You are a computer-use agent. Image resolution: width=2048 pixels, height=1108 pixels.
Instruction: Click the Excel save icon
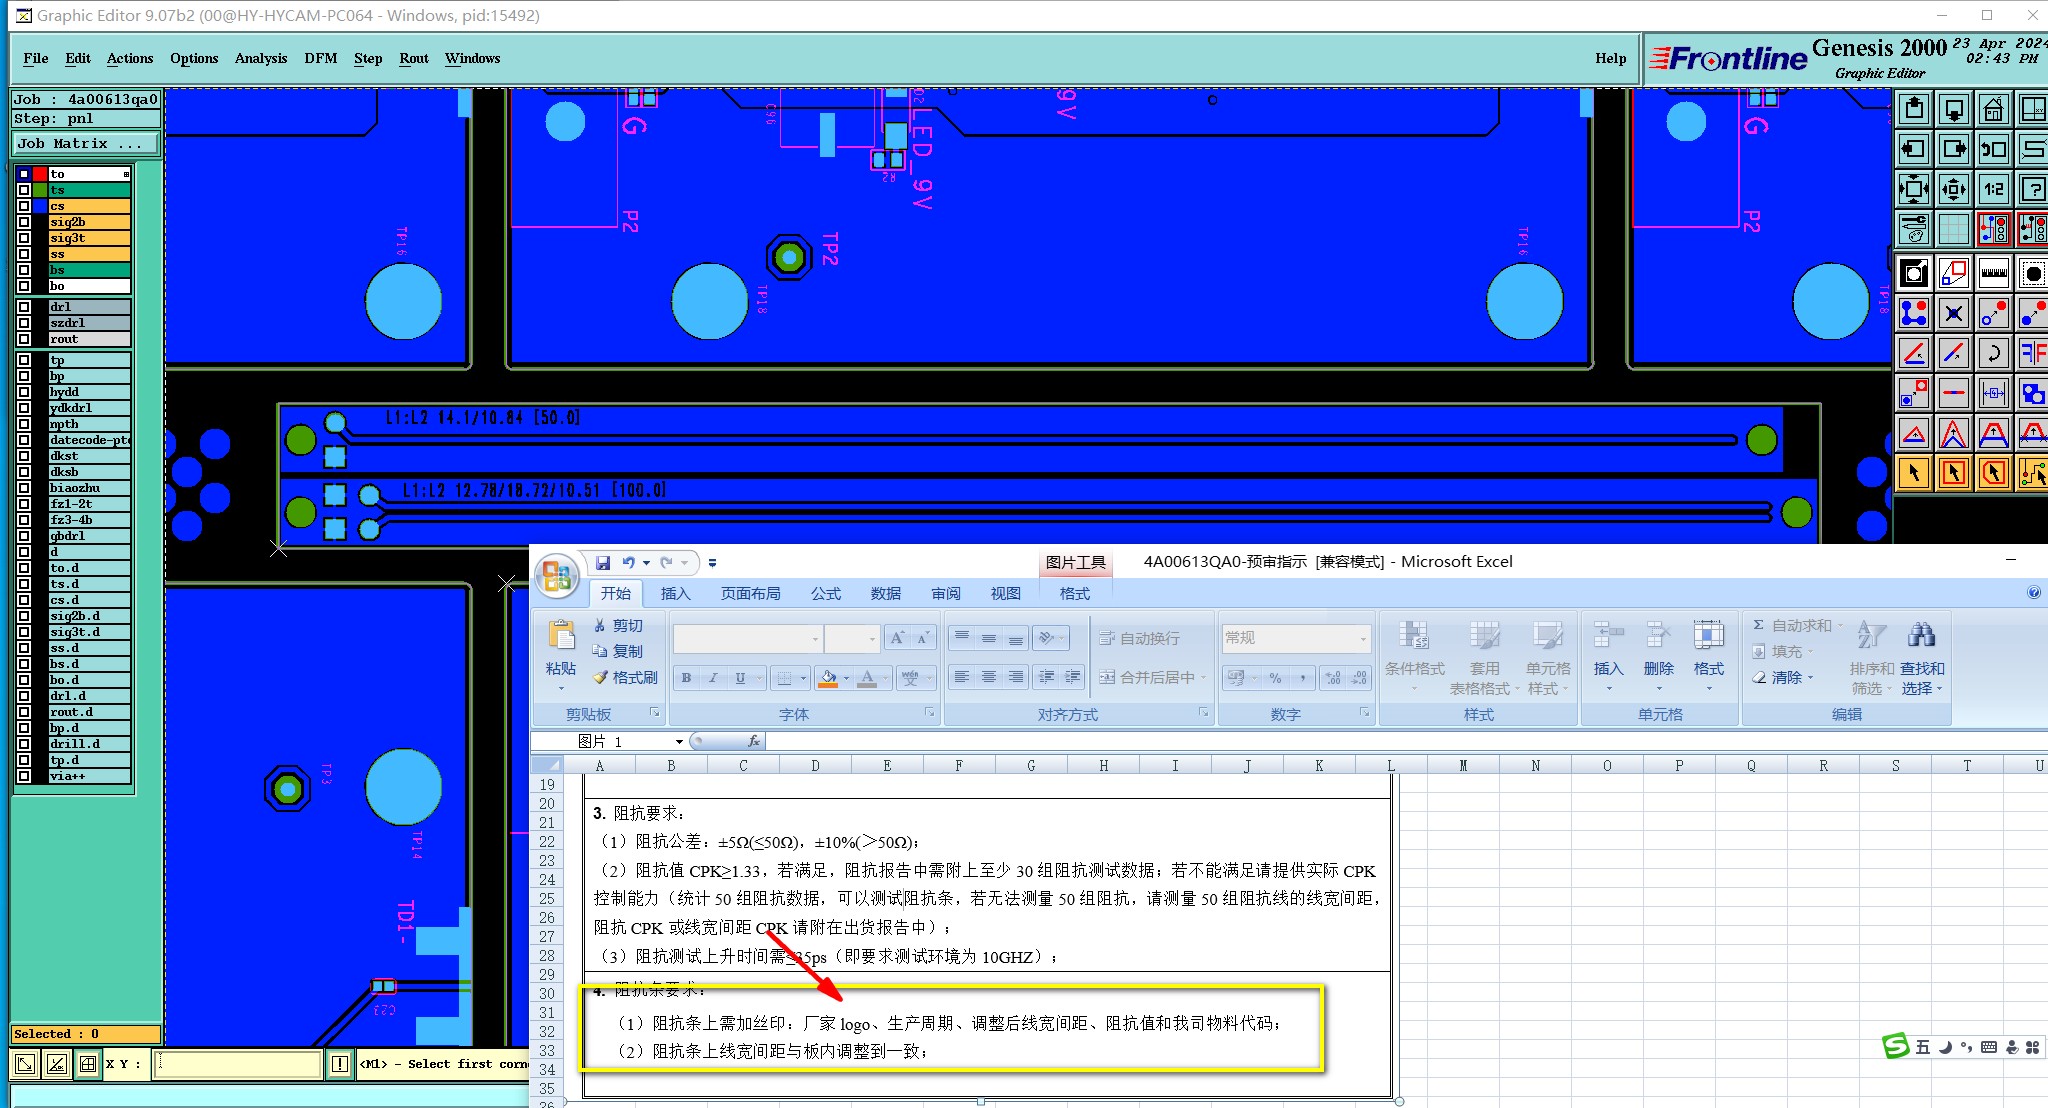pos(603,563)
